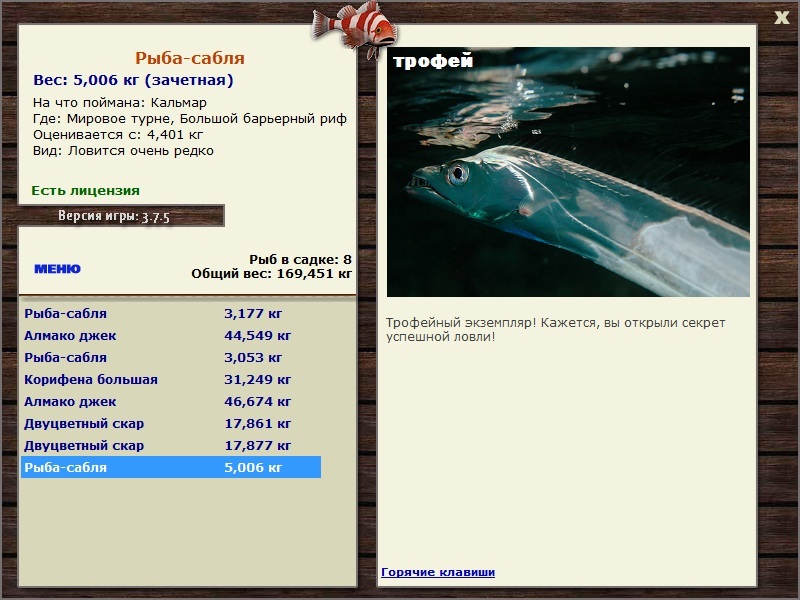Click the Трофейный экземпляр description text
Image resolution: width=800 pixels, height=600 pixels.
coord(556,330)
